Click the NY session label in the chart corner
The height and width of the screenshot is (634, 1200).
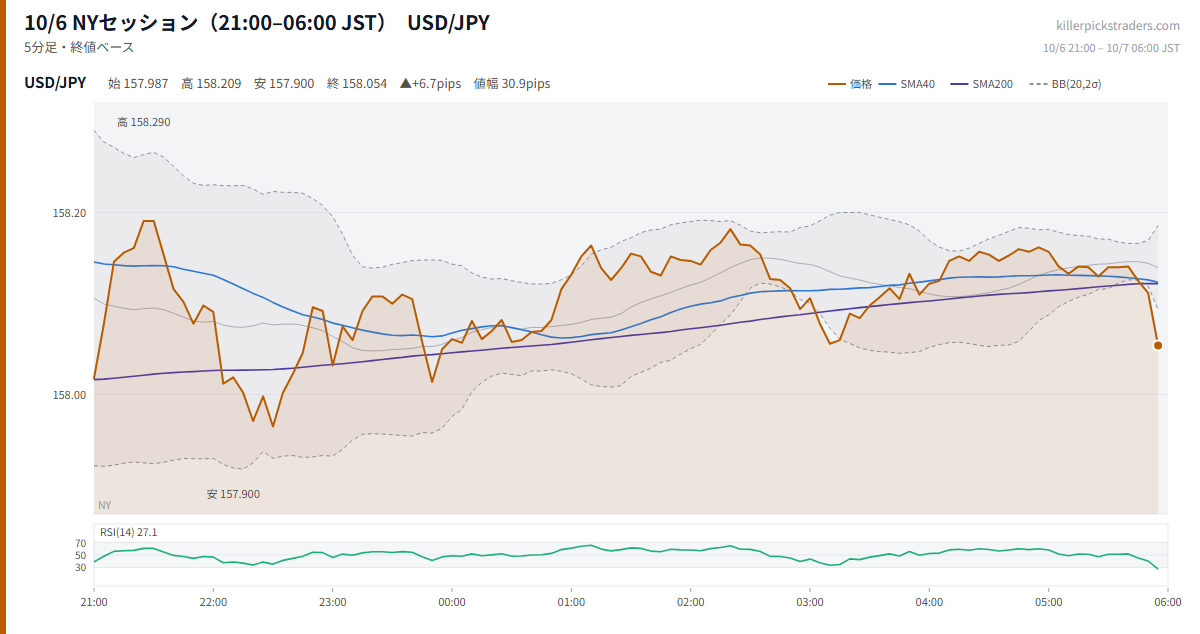[x=105, y=505]
